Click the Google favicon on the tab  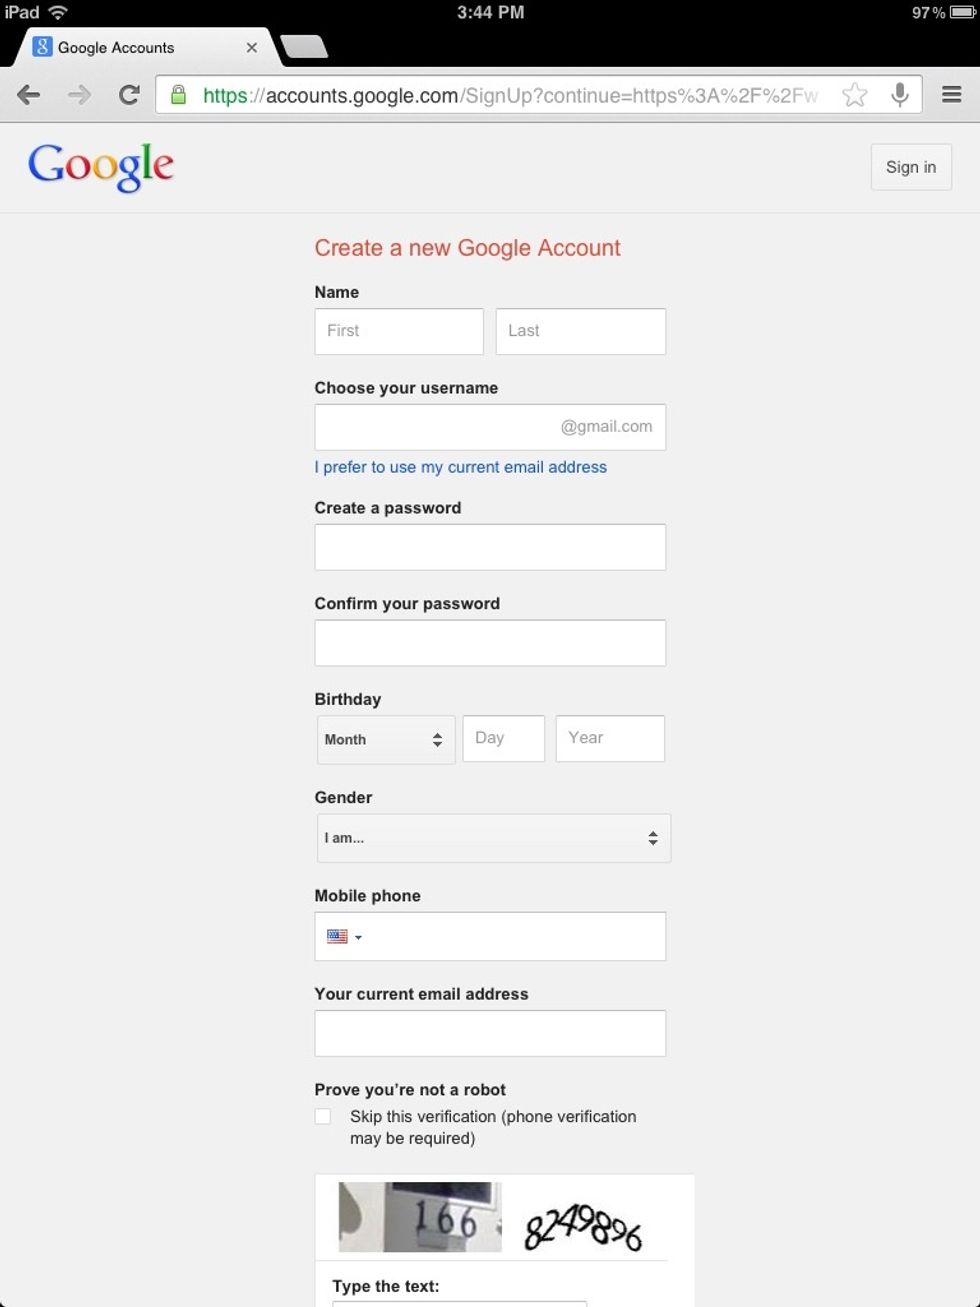43,47
